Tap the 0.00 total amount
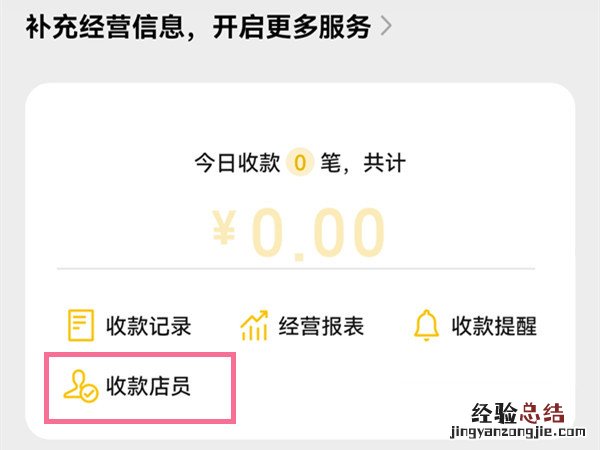600x450 pixels. pyautogui.click(x=317, y=233)
